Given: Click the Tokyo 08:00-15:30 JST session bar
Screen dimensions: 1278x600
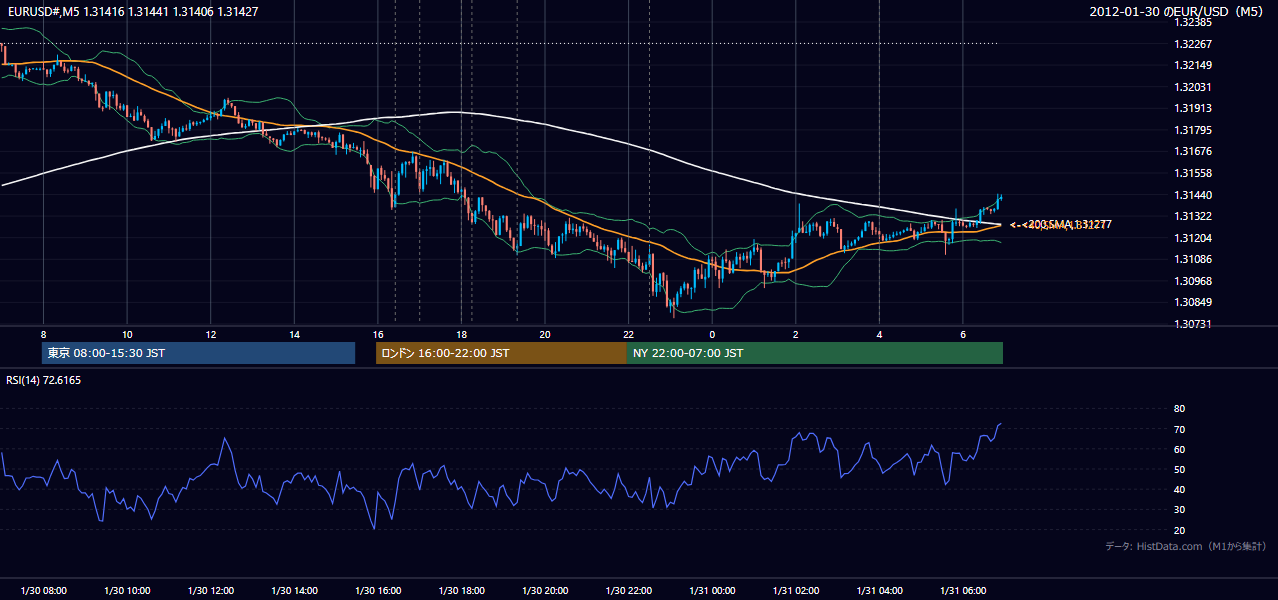Looking at the screenshot, I should [198, 353].
